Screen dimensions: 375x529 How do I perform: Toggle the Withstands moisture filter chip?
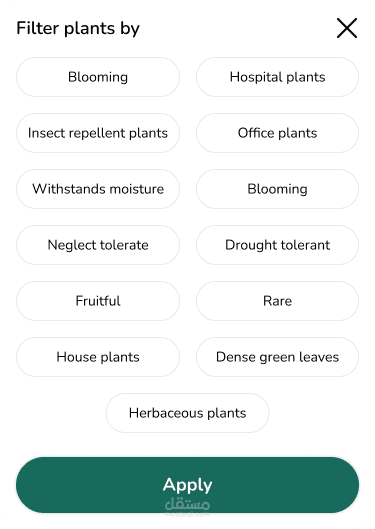coord(98,189)
